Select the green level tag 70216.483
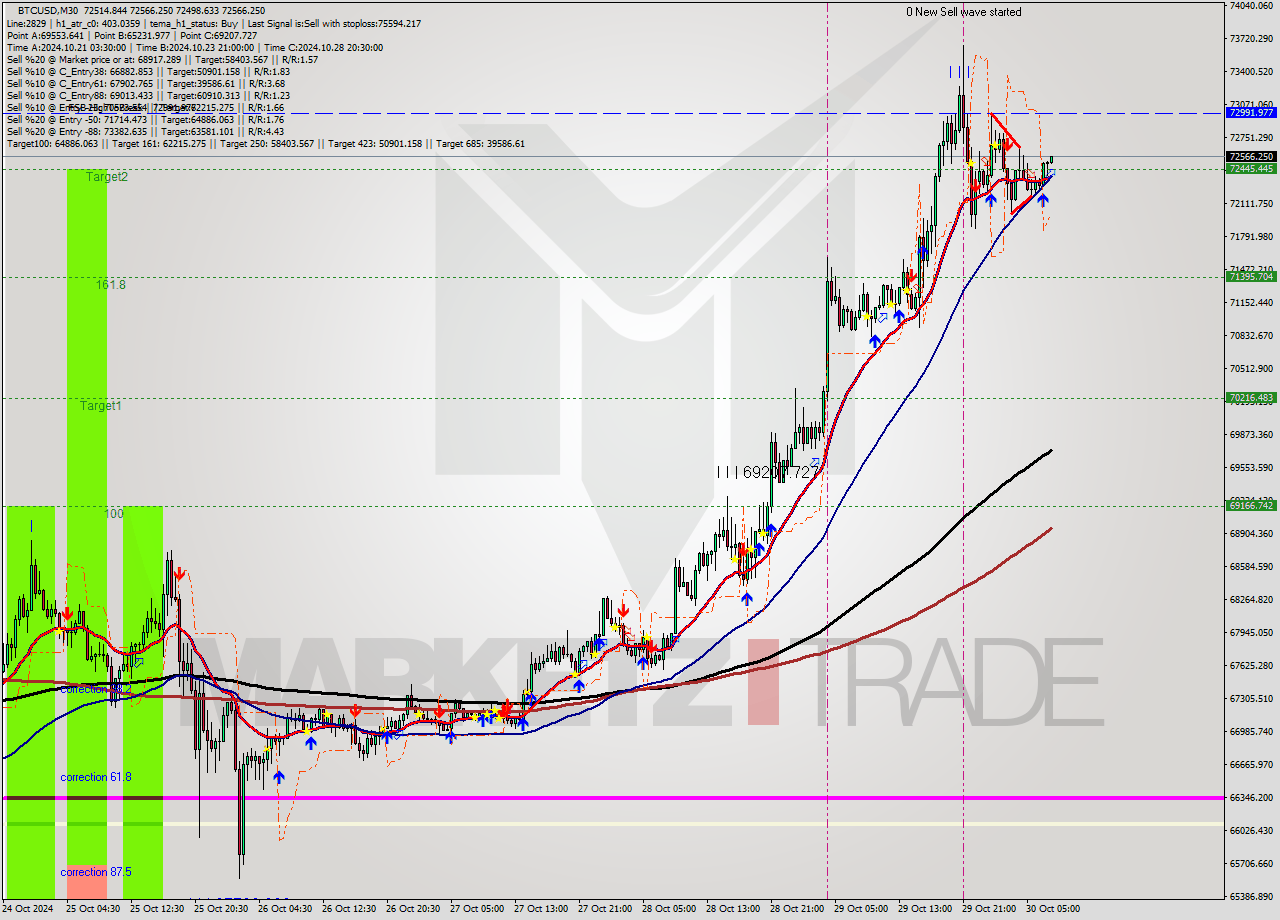The width and height of the screenshot is (1280, 920). coord(1251,398)
